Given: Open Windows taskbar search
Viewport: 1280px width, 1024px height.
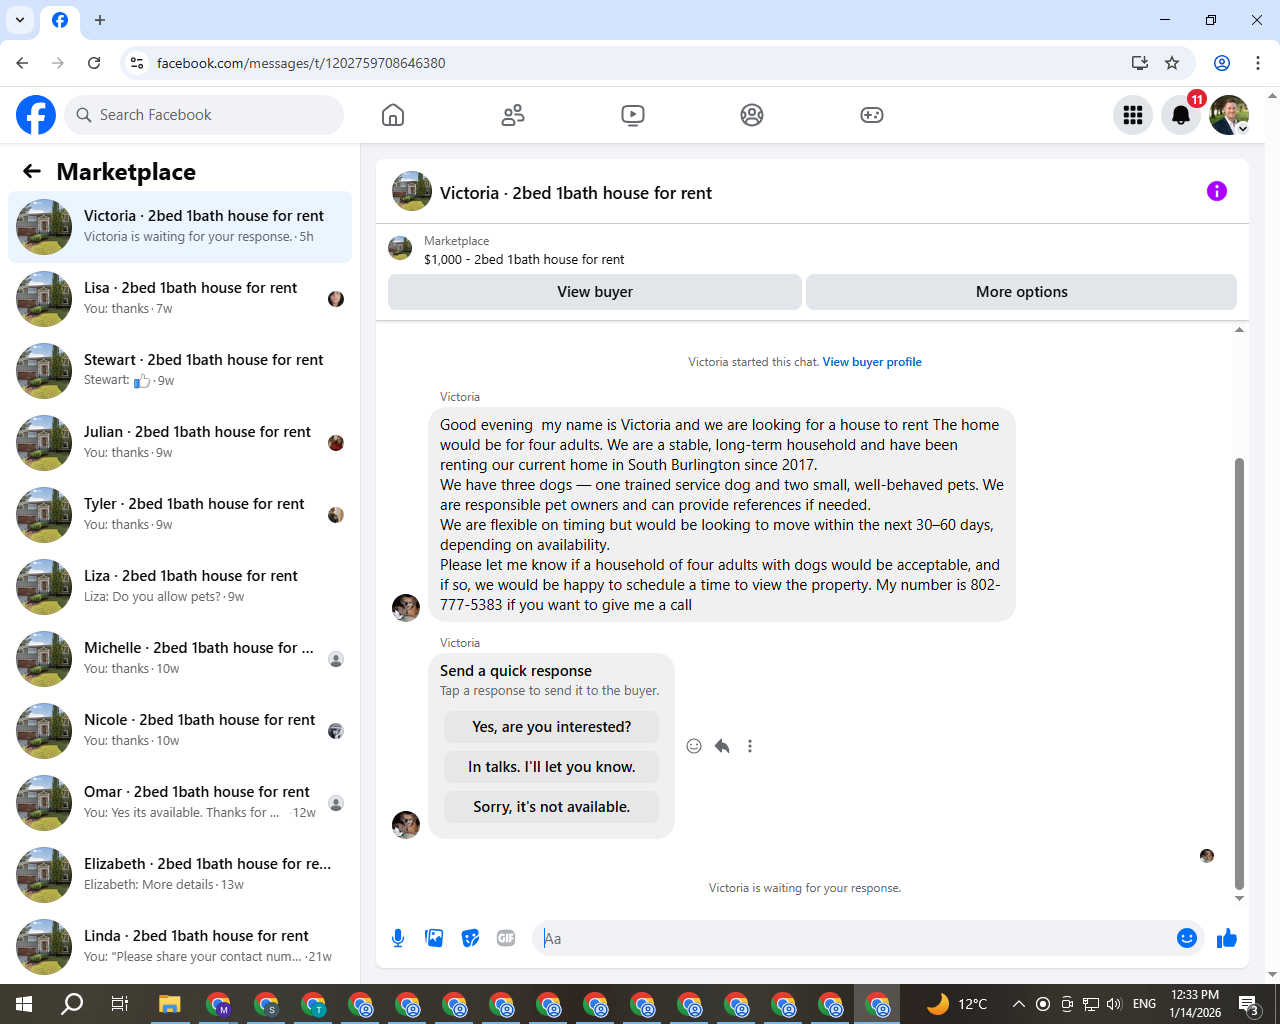Looking at the screenshot, I should point(72,1004).
